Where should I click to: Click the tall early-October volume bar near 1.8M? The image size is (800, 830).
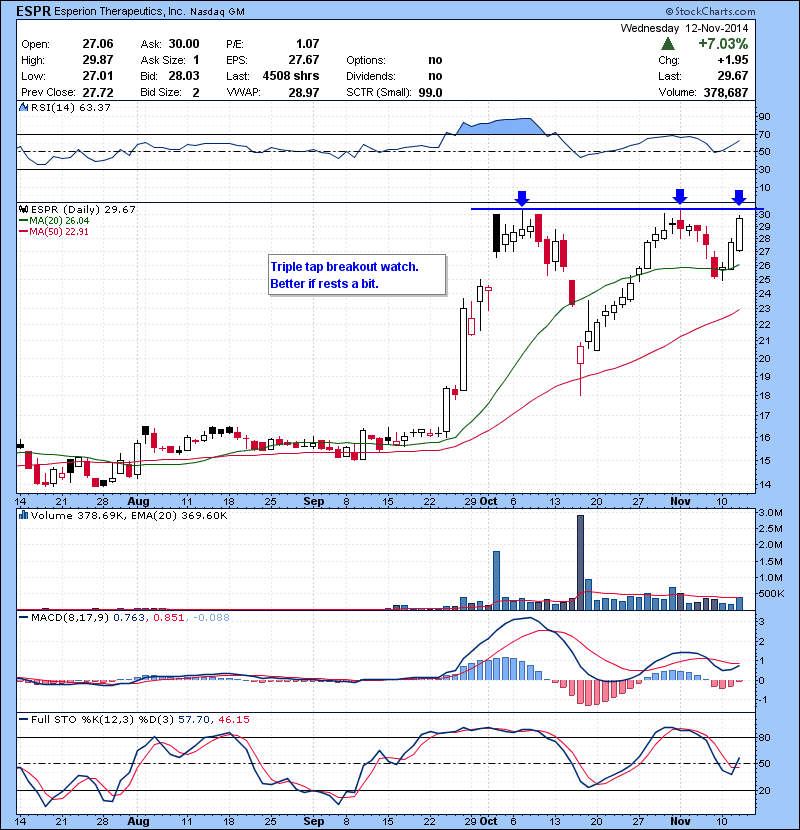[496, 580]
